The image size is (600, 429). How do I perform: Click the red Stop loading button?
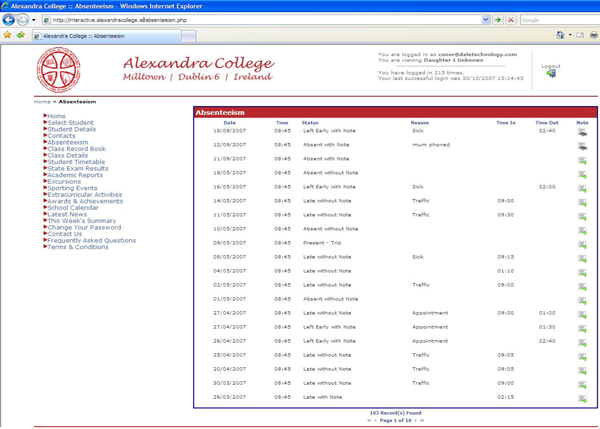[510, 20]
